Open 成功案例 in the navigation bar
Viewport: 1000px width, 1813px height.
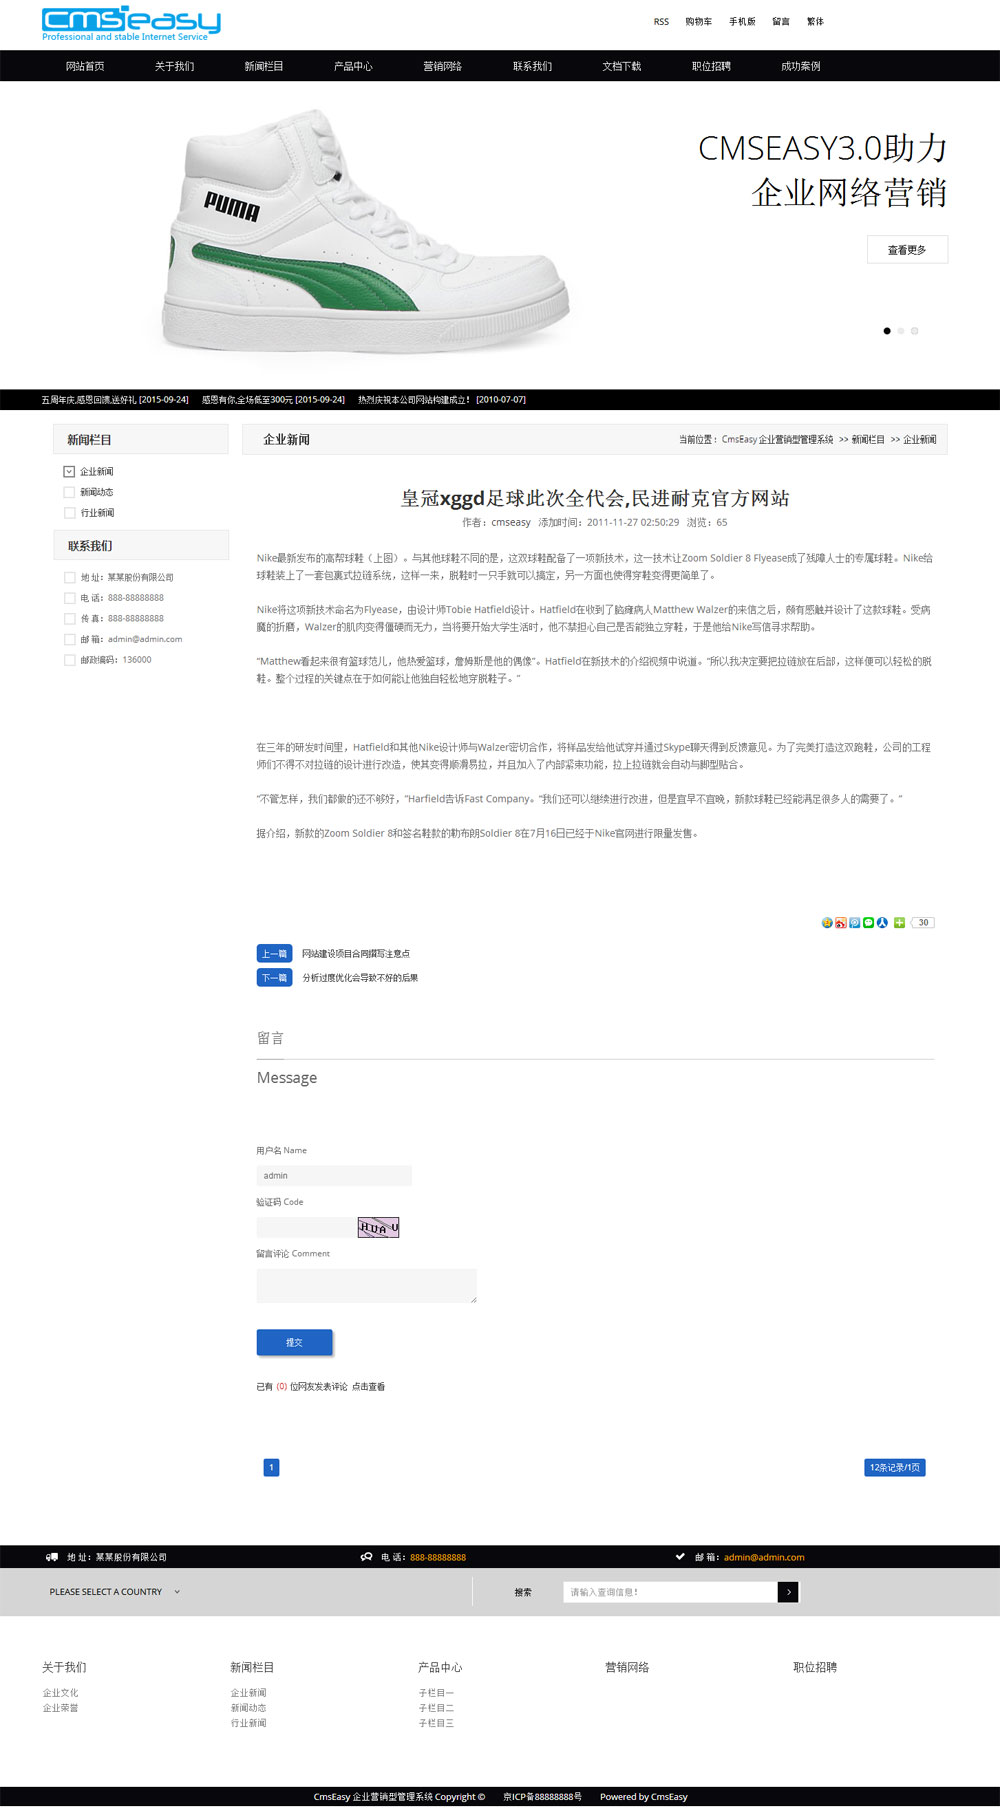(801, 66)
